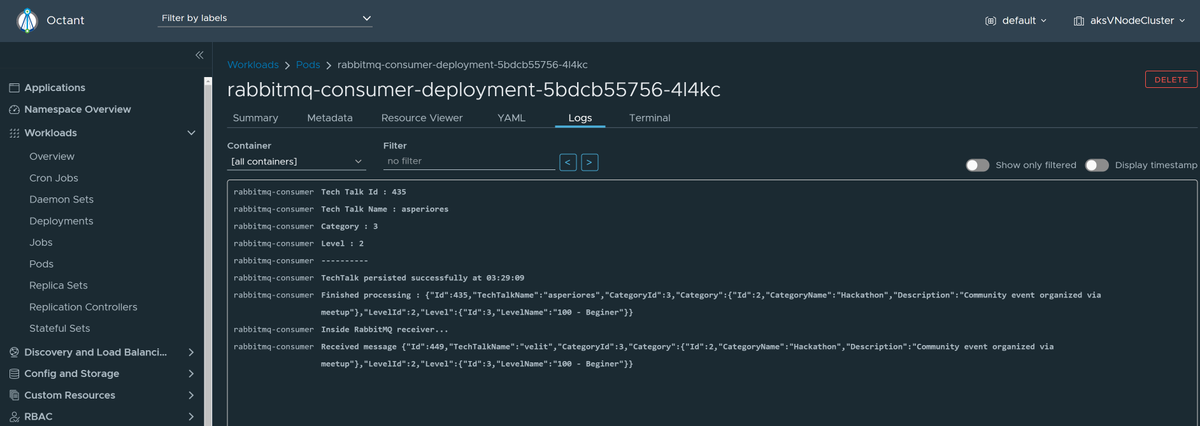The width and height of the screenshot is (1200, 426).
Task: Click the log line 'Category : 3'
Action: pyautogui.click(x=349, y=226)
